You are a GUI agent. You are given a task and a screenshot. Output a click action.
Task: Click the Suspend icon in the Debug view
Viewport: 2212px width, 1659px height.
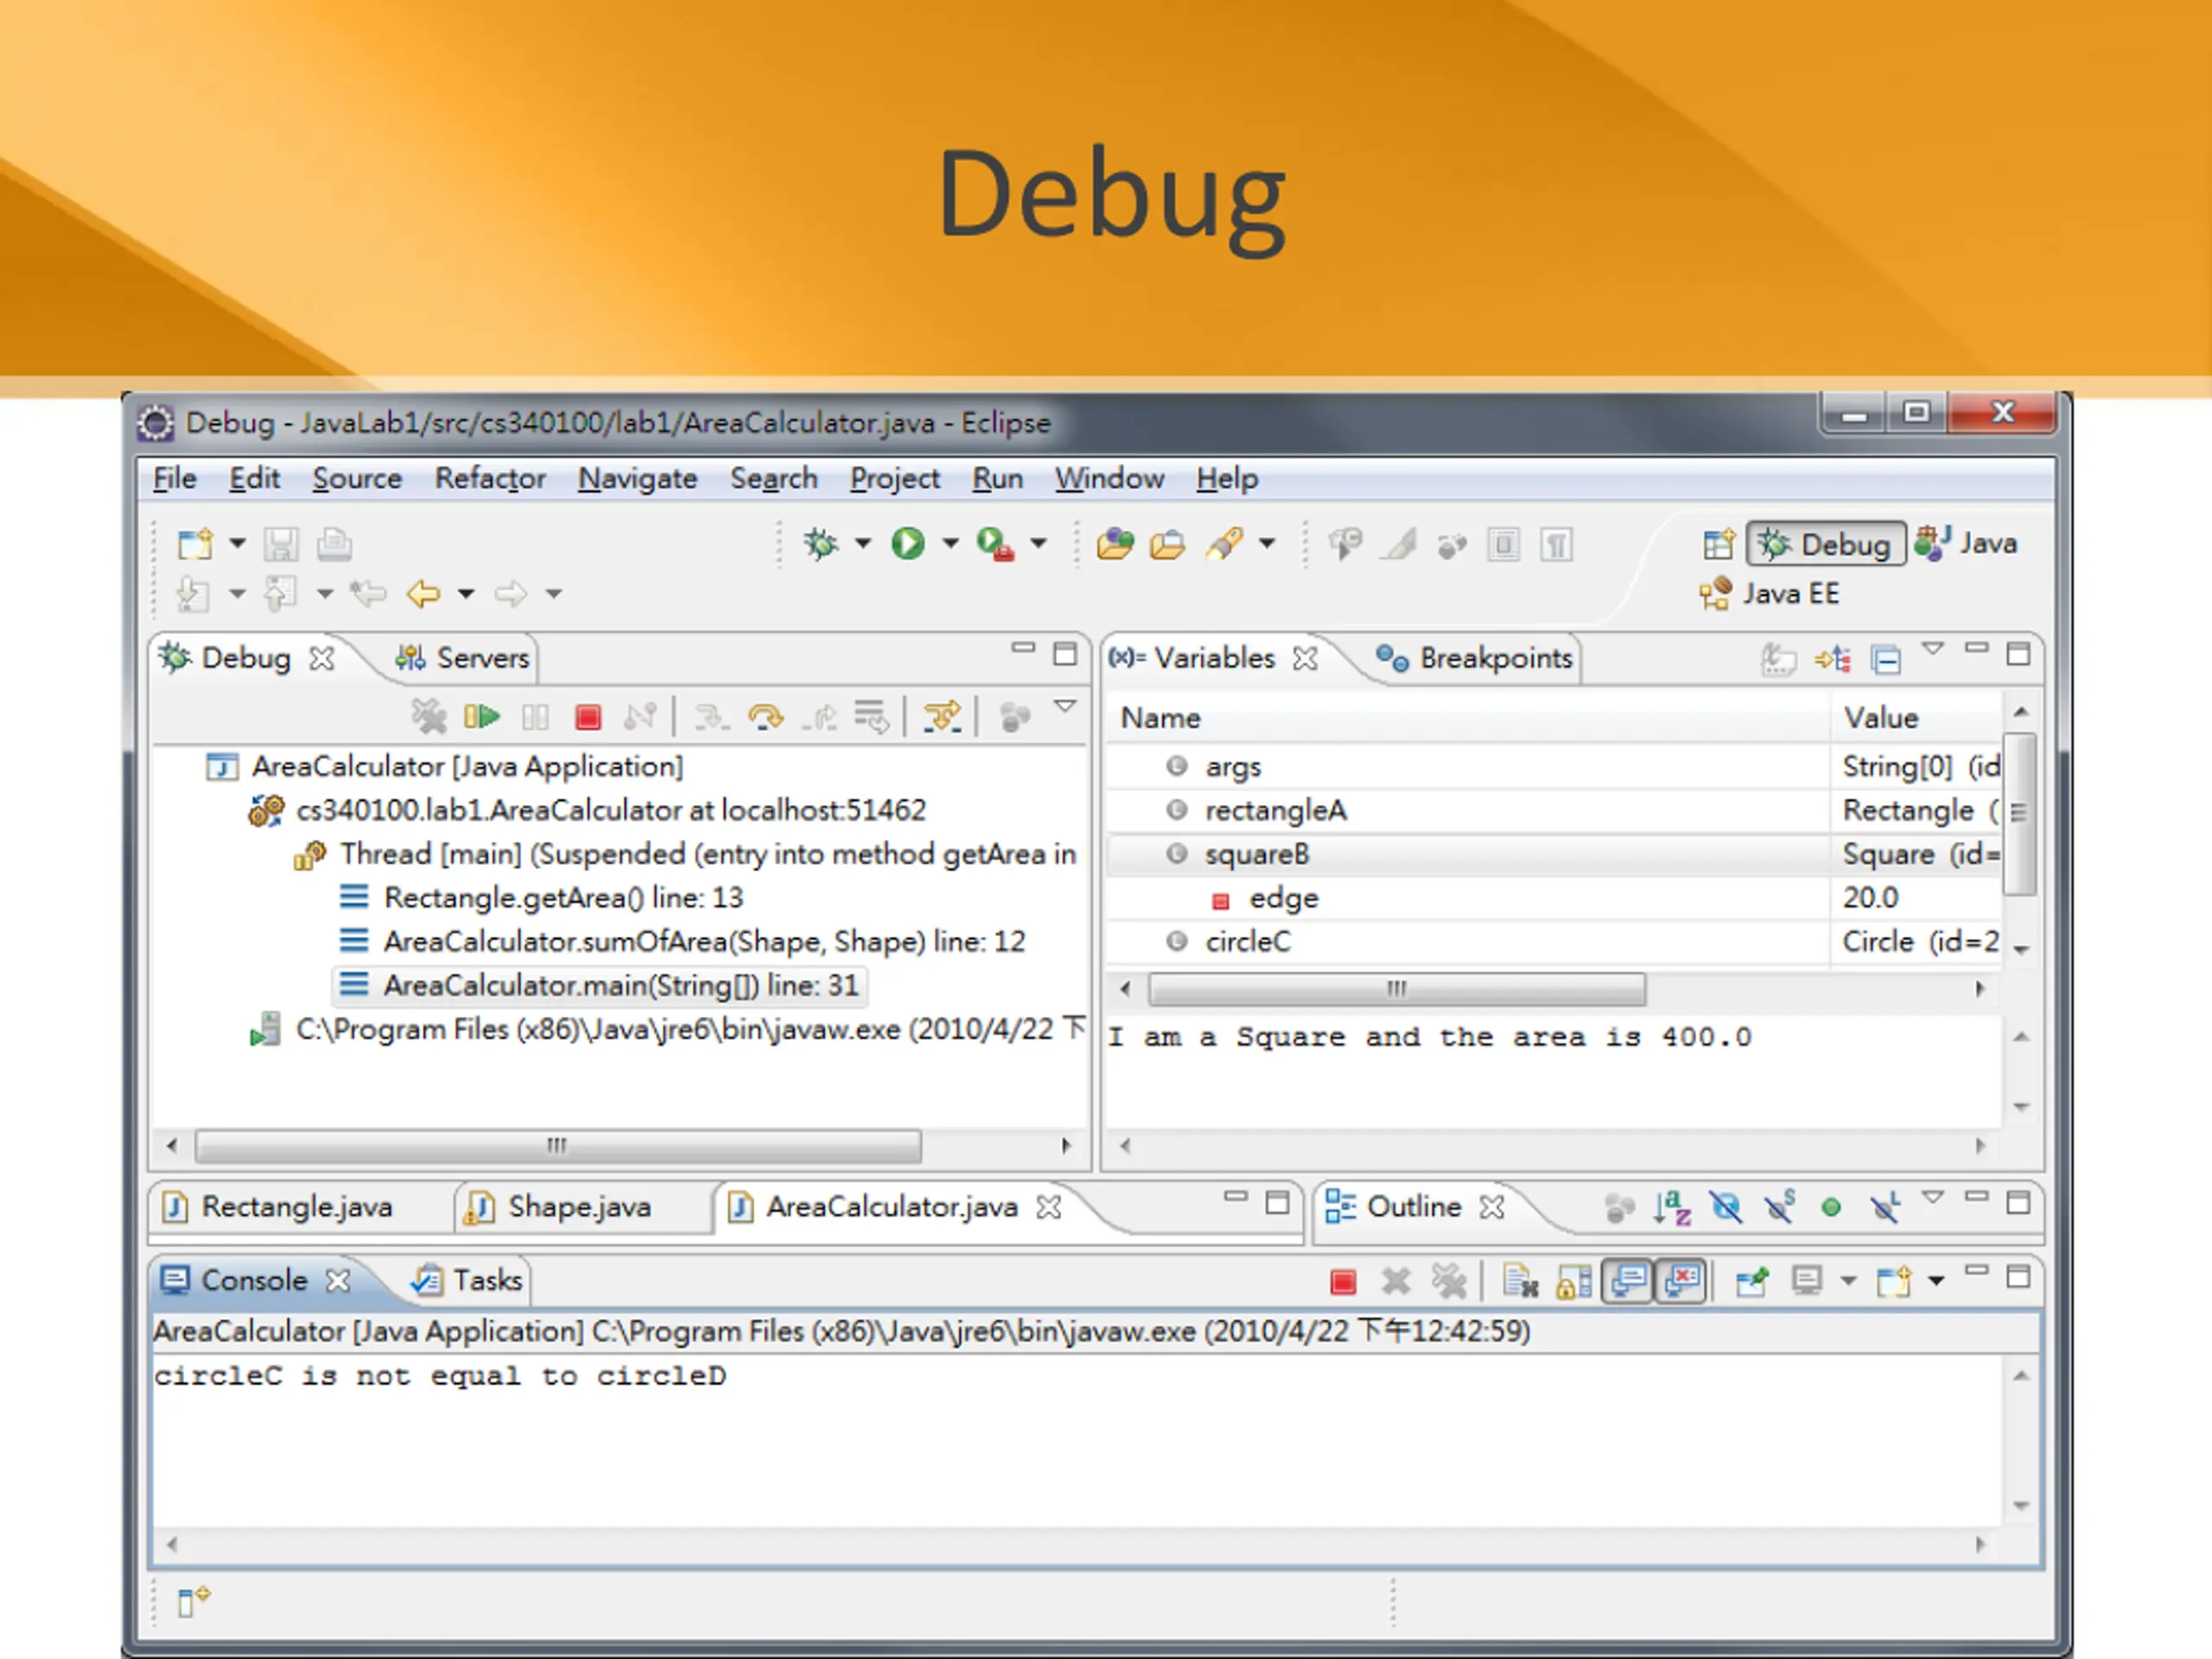[x=535, y=716]
